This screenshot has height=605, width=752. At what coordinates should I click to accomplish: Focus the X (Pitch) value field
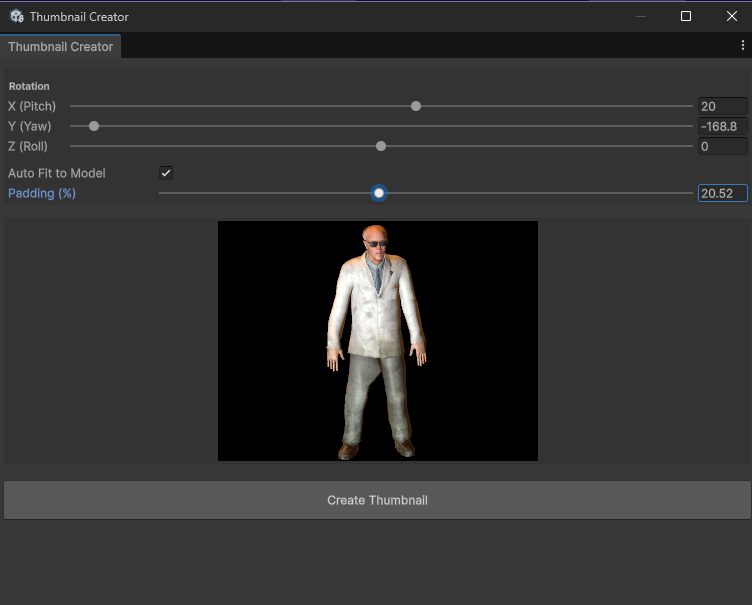[x=722, y=107]
